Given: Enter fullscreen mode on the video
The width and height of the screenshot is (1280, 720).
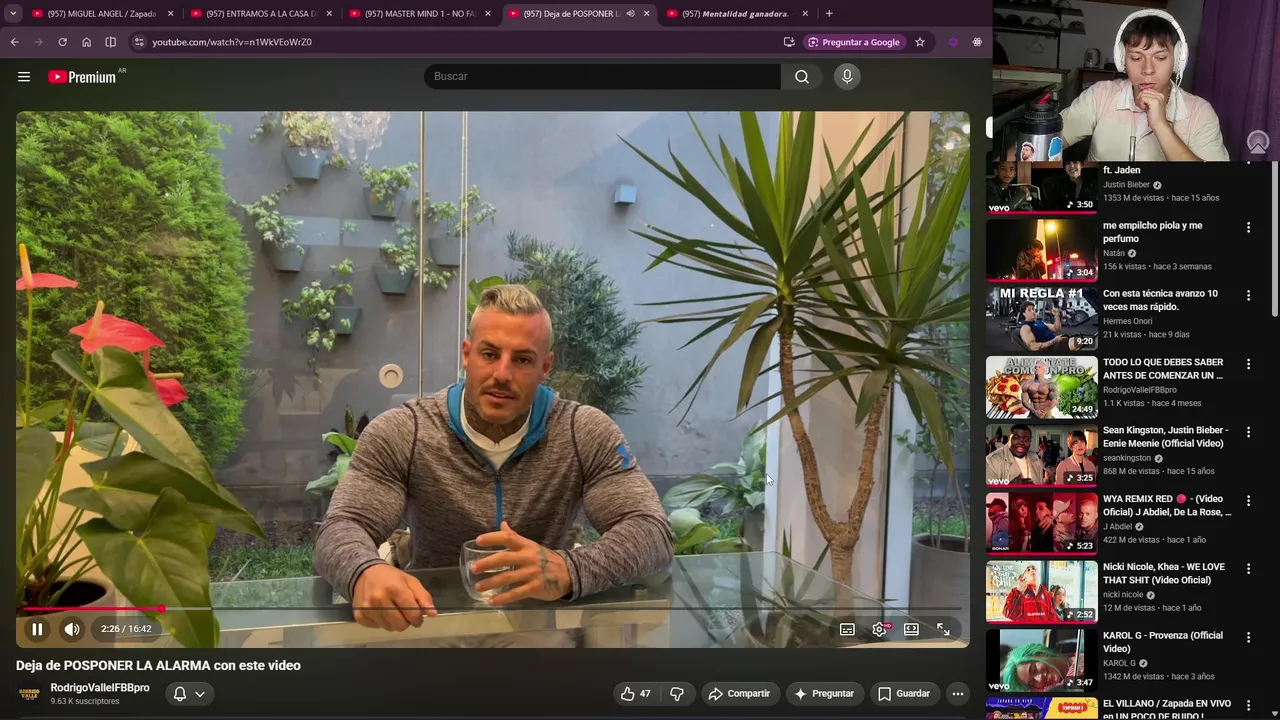Looking at the screenshot, I should 943,629.
